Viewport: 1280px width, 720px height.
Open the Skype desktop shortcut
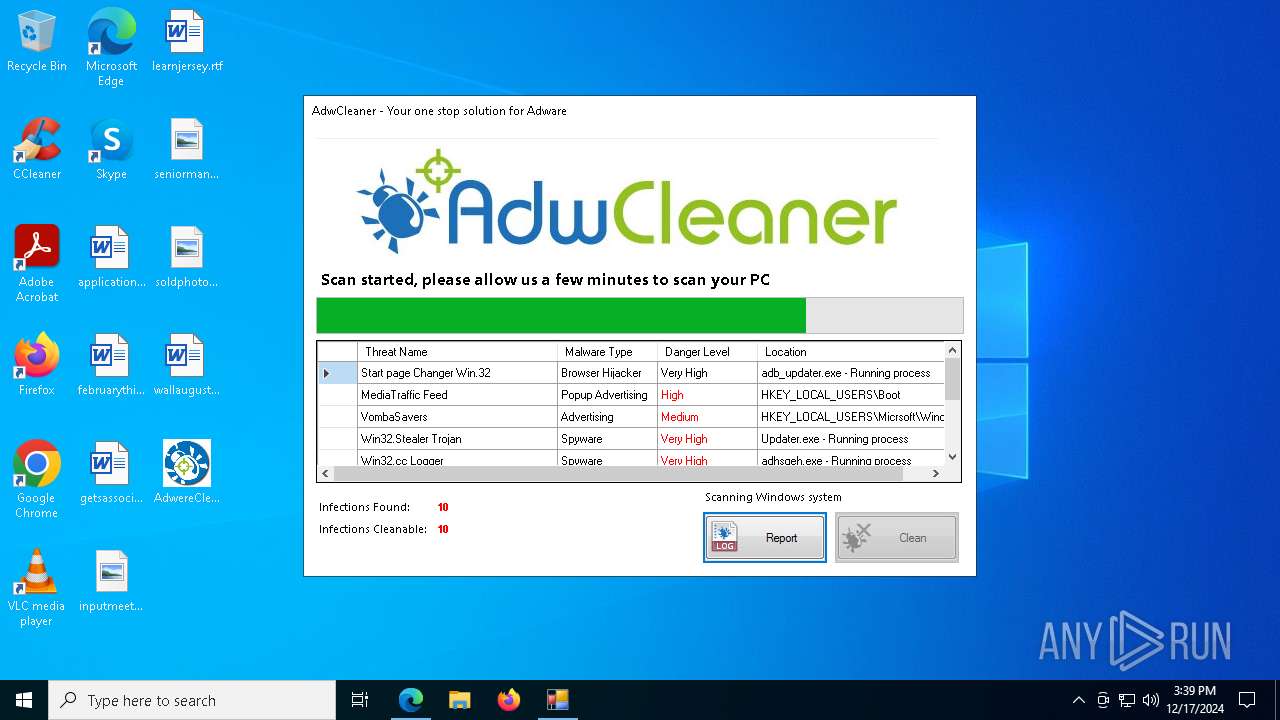coord(111,150)
